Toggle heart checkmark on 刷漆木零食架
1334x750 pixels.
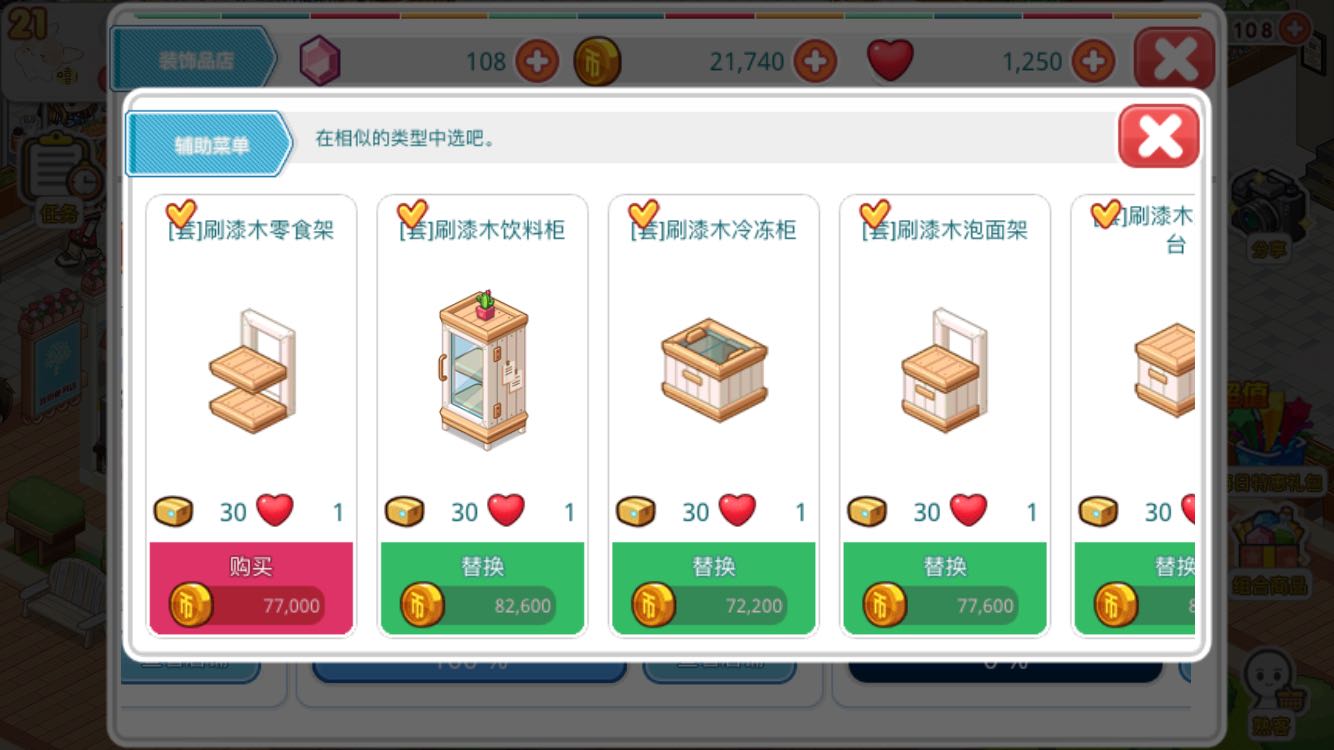pos(180,213)
